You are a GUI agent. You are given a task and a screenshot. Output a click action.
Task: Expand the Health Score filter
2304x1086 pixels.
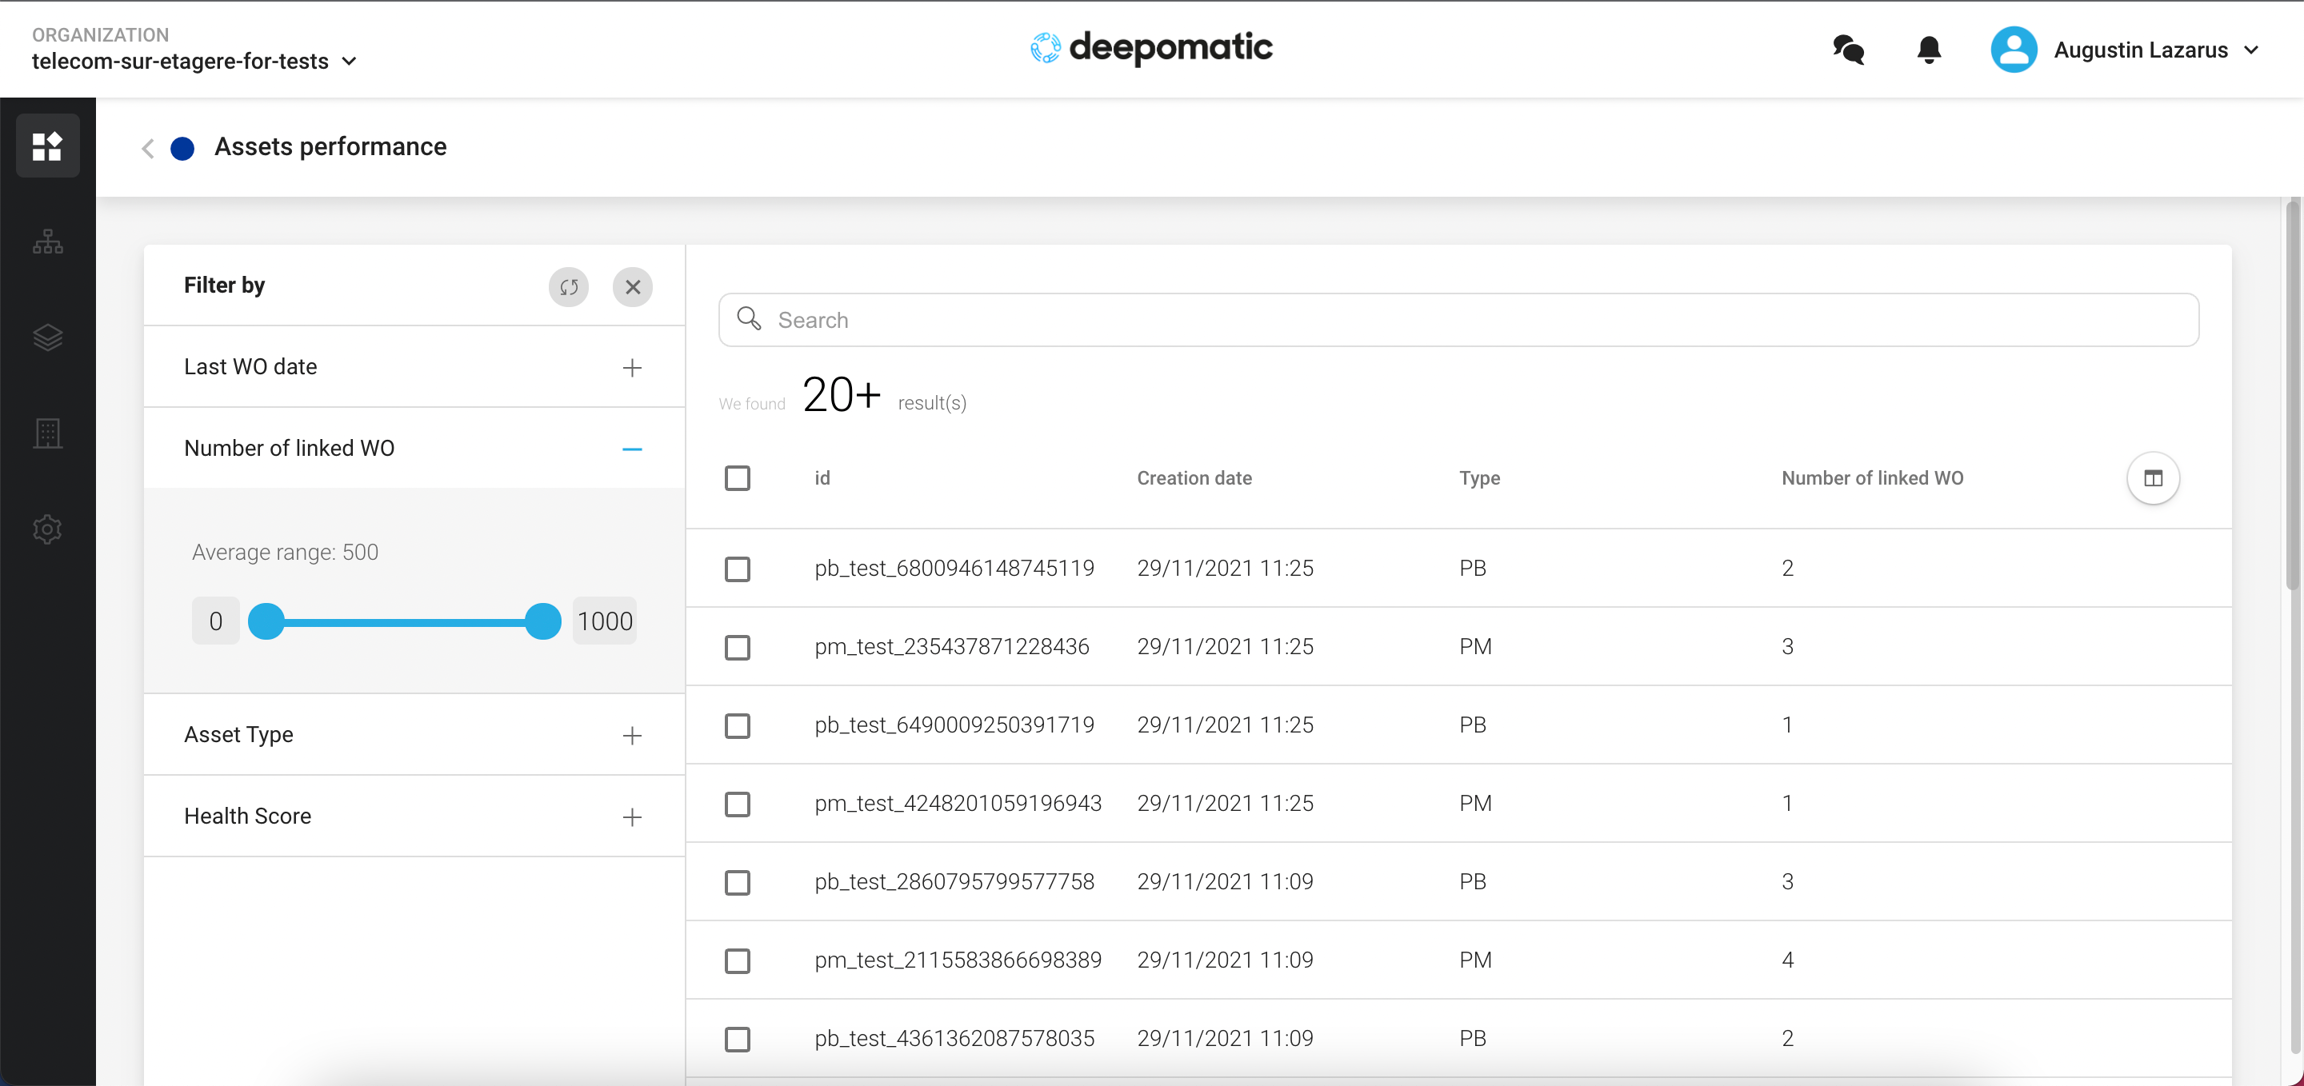coord(631,817)
